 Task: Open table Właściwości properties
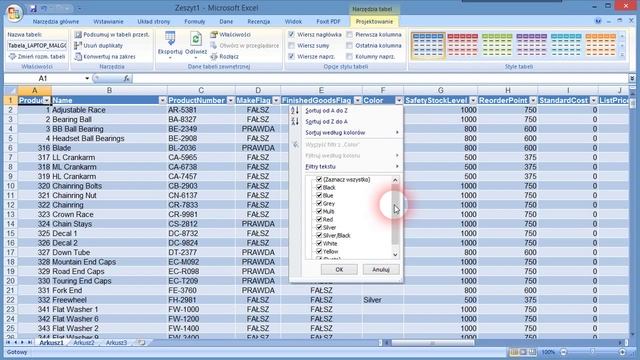[231, 35]
